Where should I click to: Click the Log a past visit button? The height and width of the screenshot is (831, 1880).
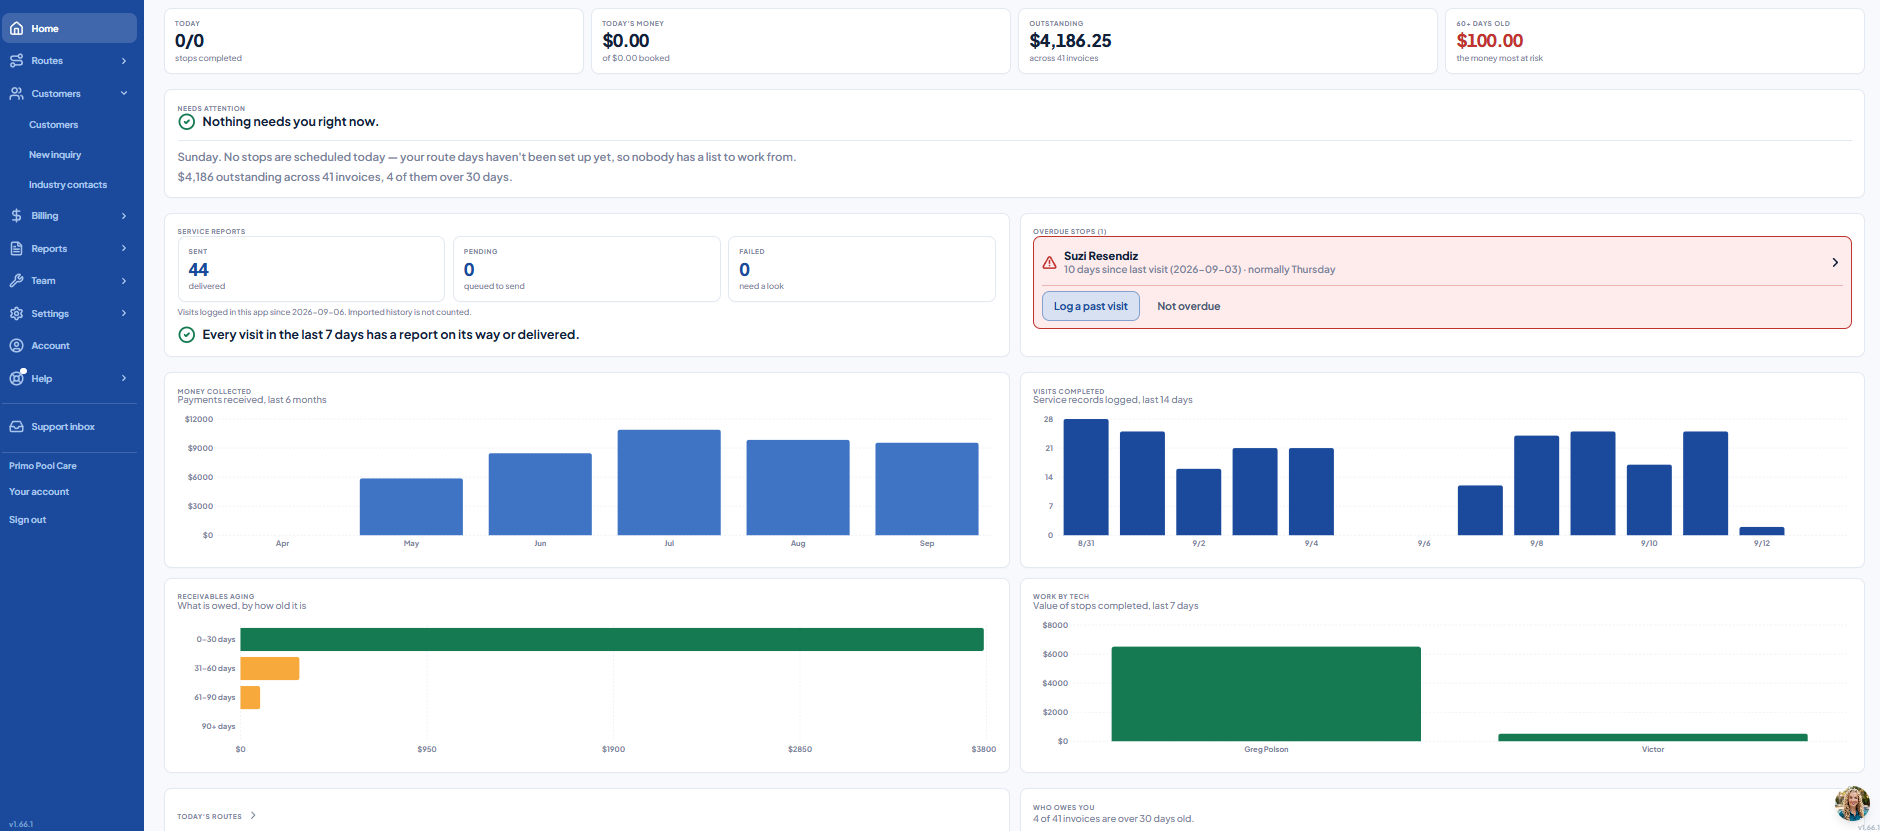point(1090,306)
